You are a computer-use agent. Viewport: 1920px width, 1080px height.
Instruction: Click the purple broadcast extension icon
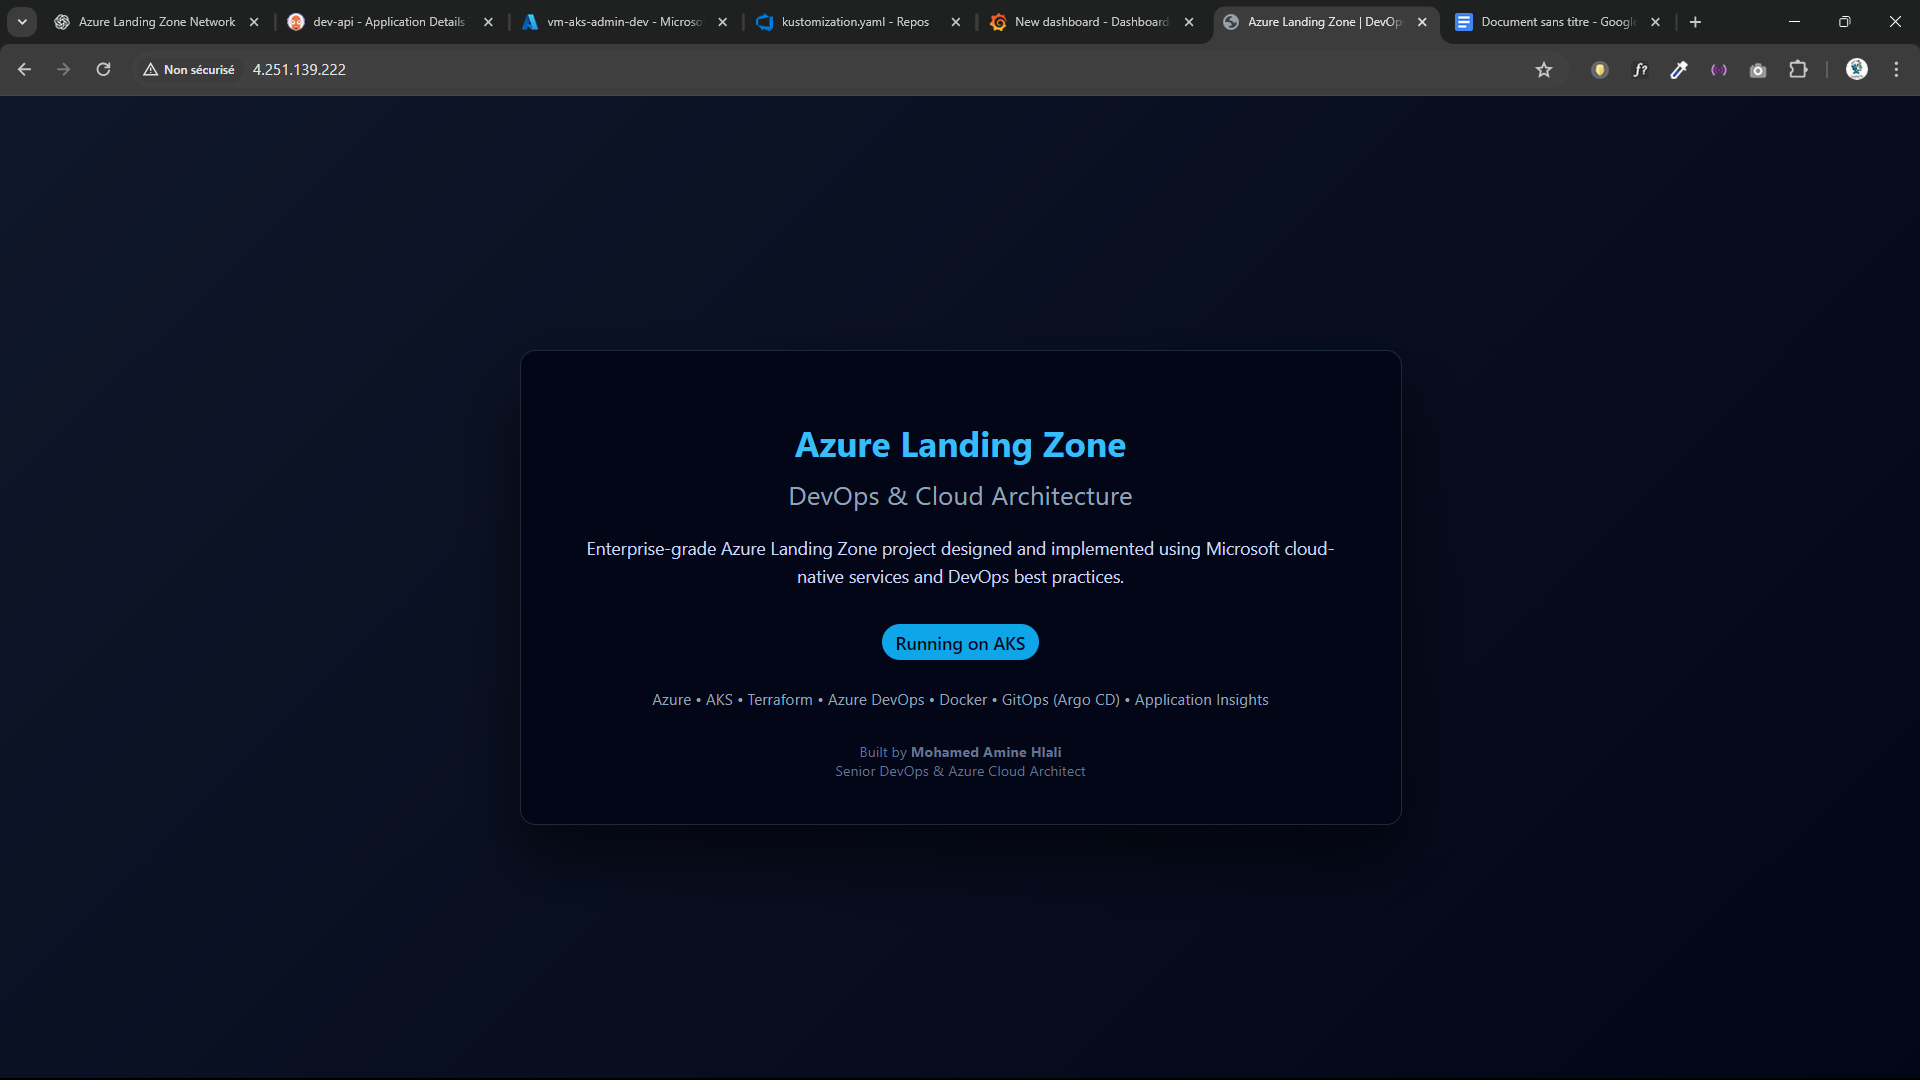1719,69
